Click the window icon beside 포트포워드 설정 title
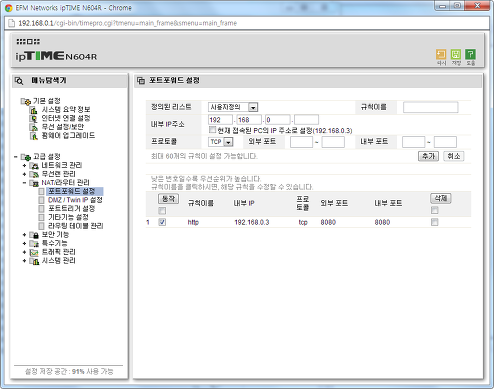This screenshot has width=494, height=389. [x=141, y=81]
